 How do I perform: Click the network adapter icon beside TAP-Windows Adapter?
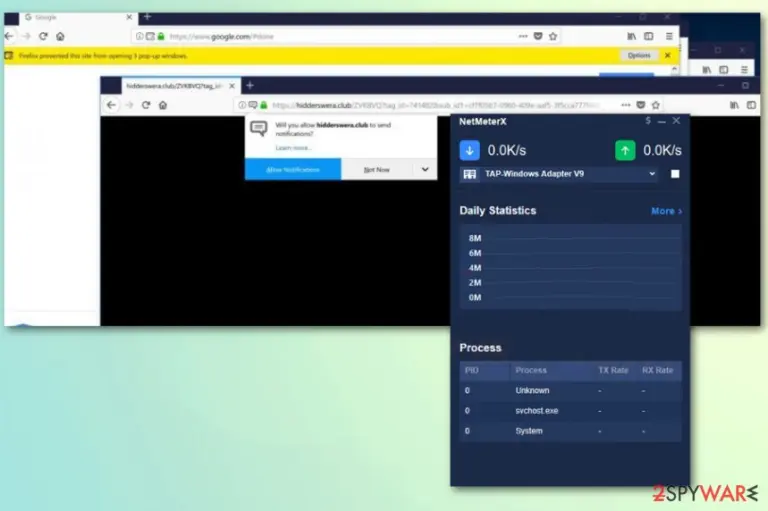pyautogui.click(x=470, y=174)
